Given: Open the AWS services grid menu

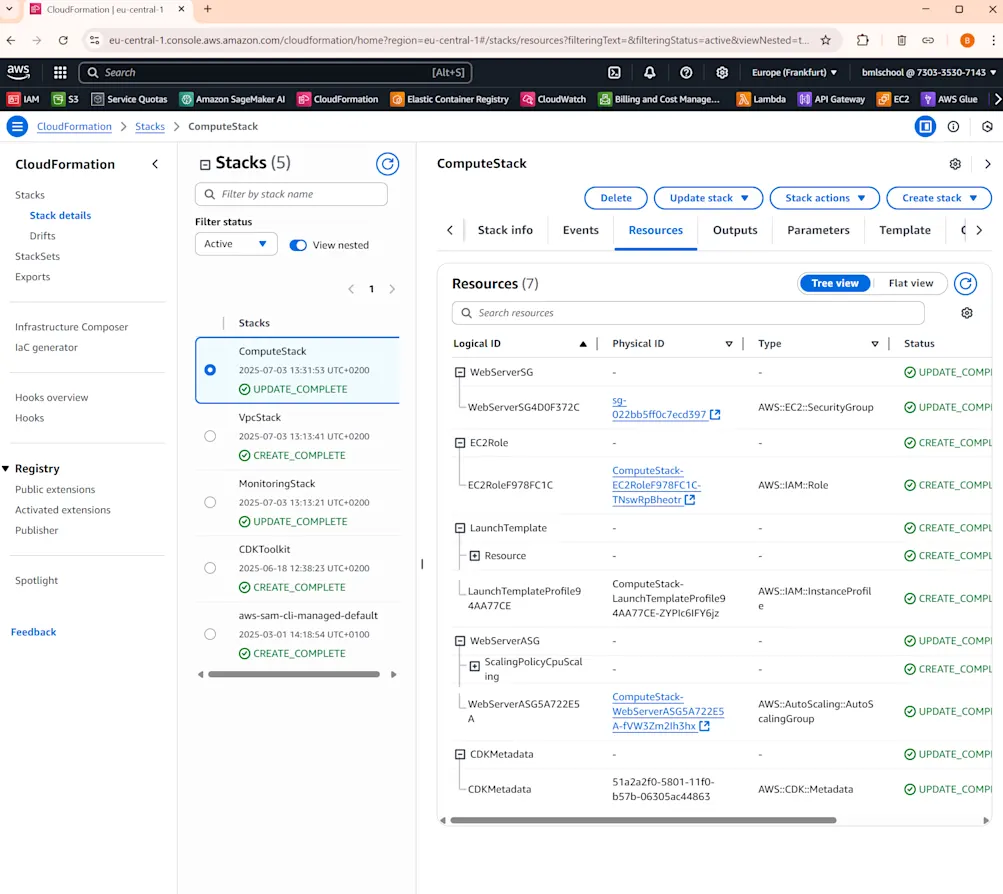Looking at the screenshot, I should point(58,72).
